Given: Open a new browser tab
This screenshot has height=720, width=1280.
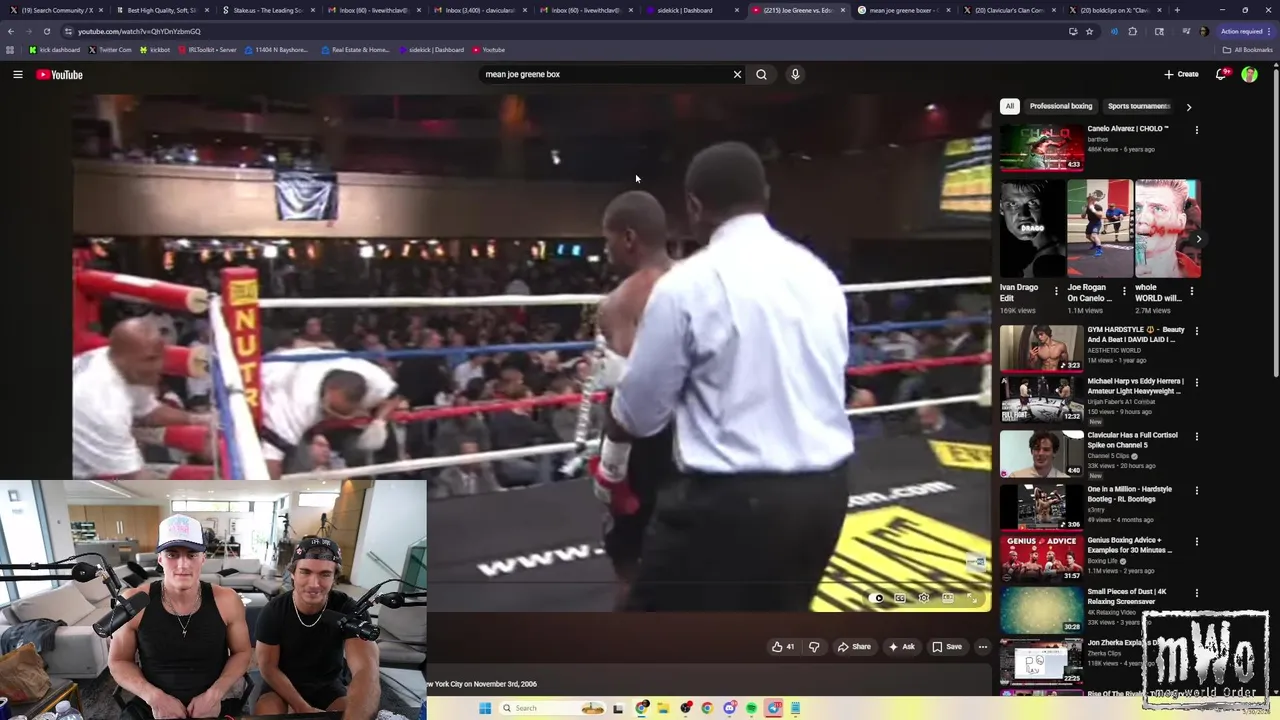Looking at the screenshot, I should [1177, 10].
